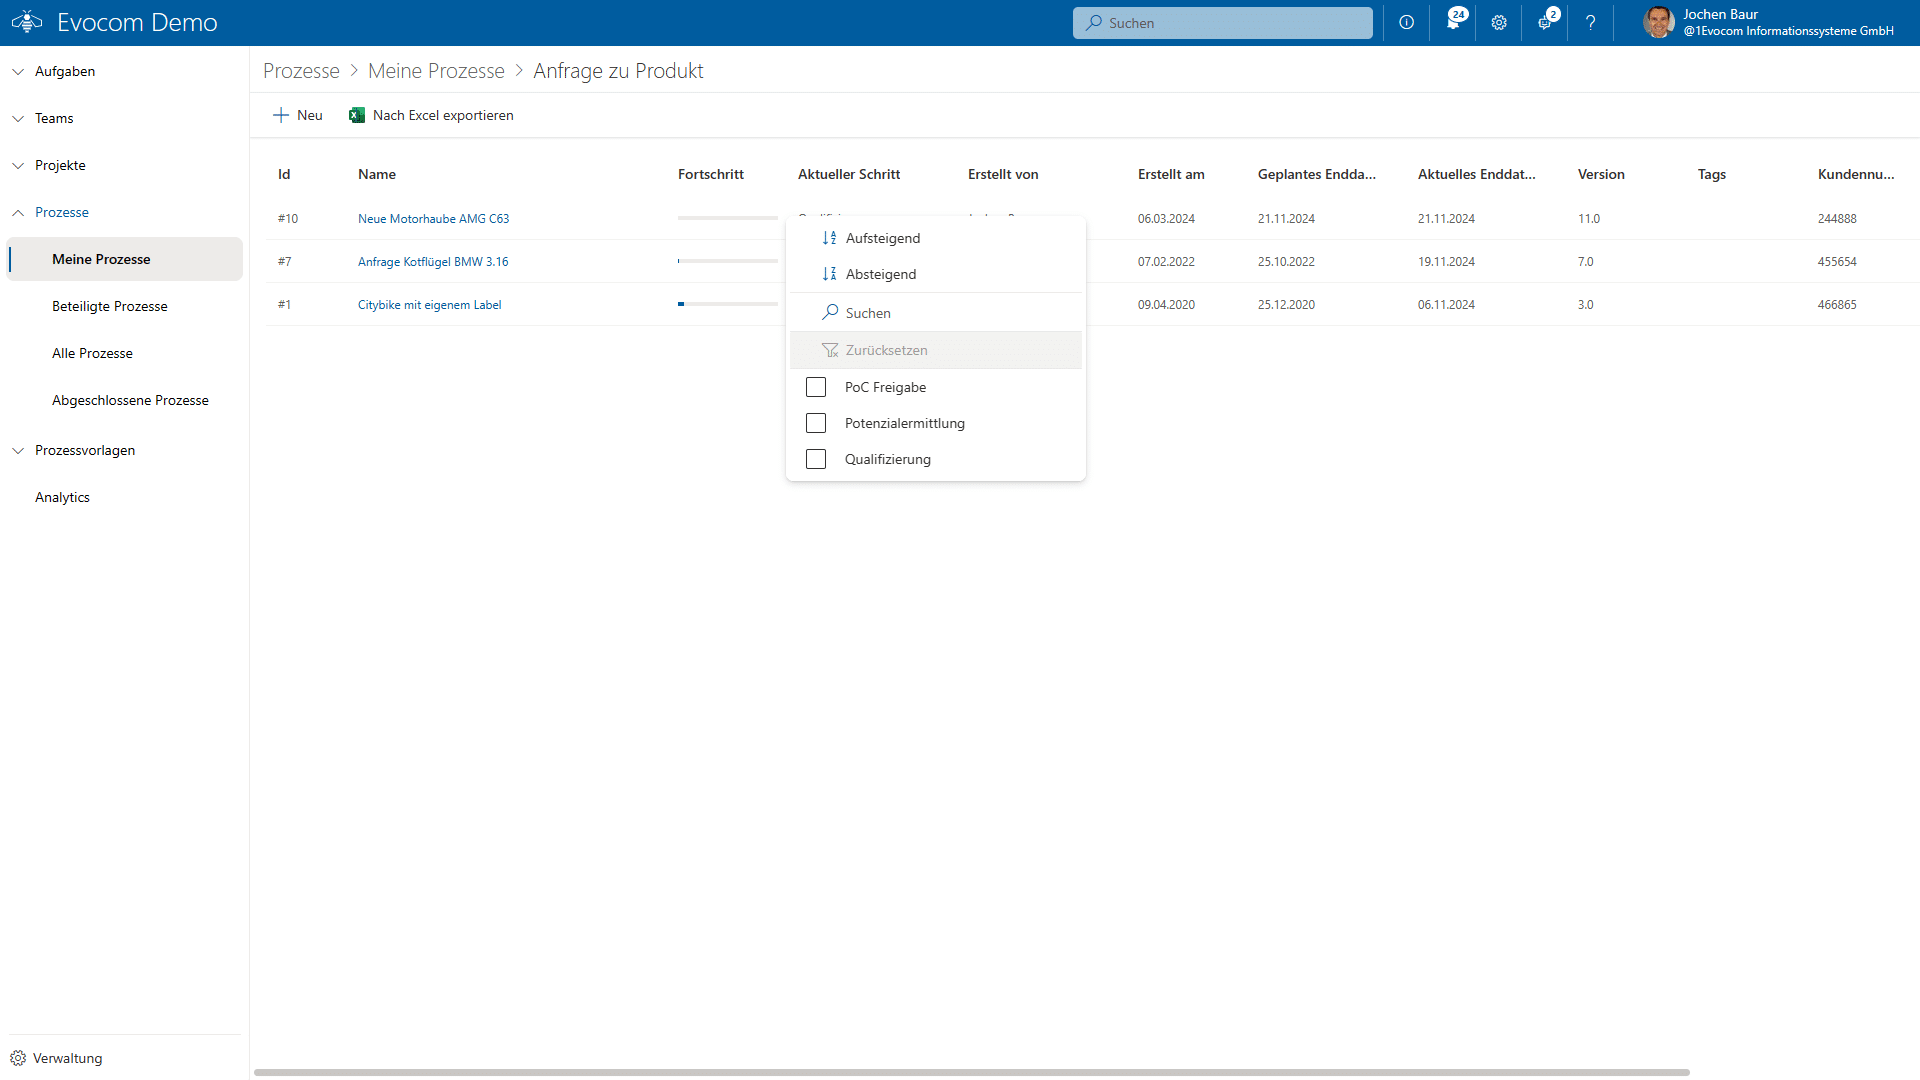Open the chat icon with 2 badge
This screenshot has width=1920, height=1080.
click(1546, 21)
